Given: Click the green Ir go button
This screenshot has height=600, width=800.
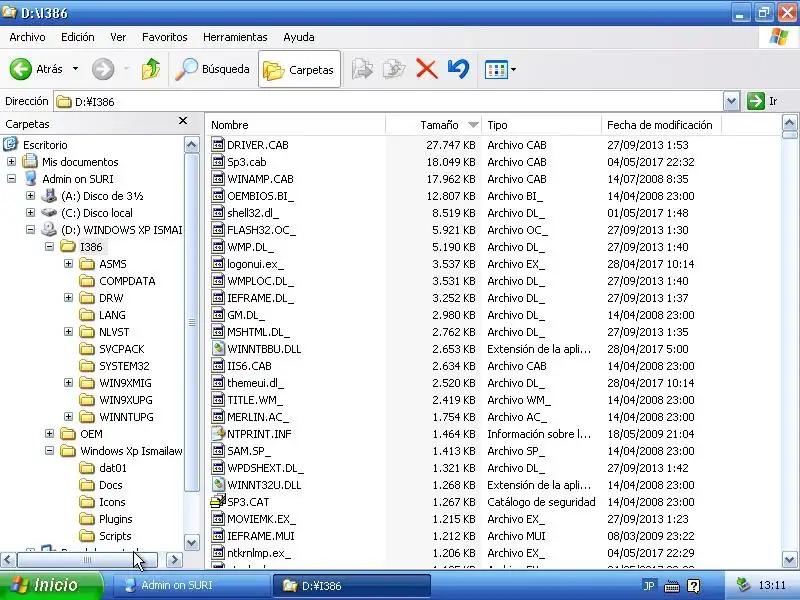Looking at the screenshot, I should click(x=762, y=101).
